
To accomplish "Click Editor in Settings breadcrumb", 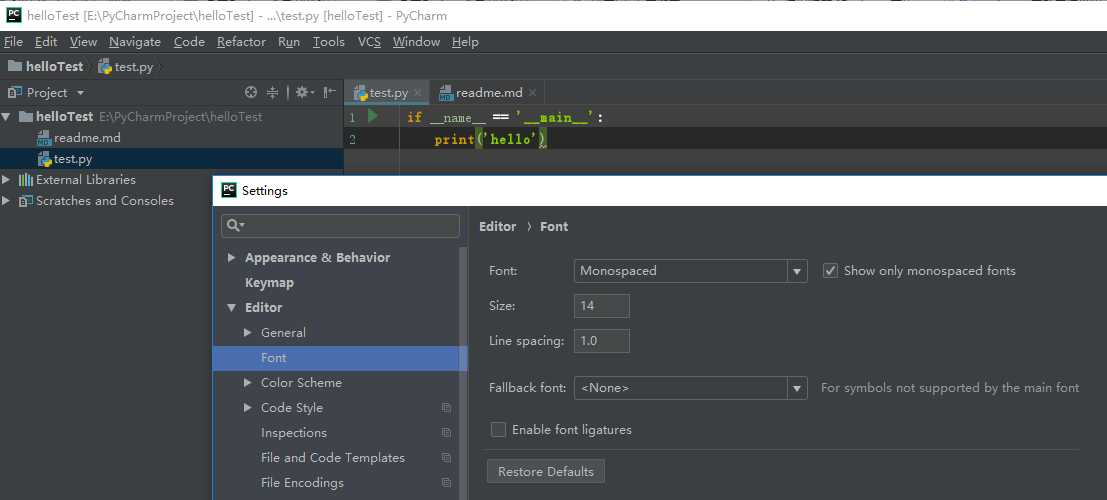I will click(x=498, y=227).
